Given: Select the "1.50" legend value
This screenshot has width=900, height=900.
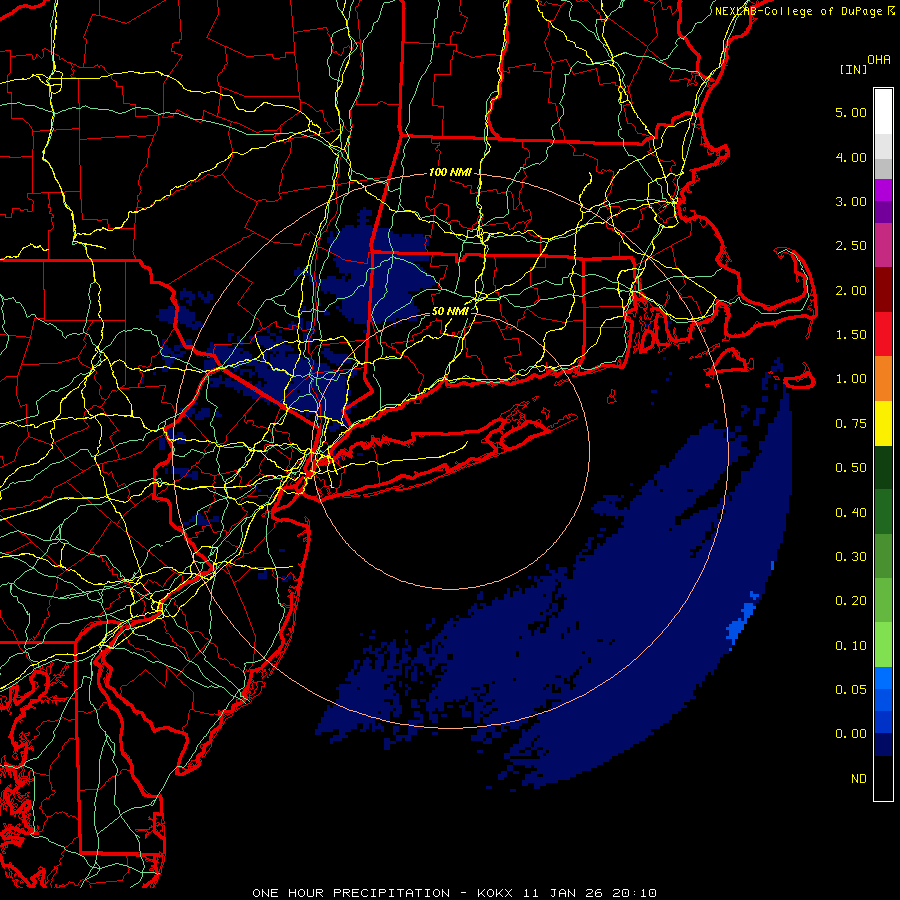Looking at the screenshot, I should click(x=851, y=335).
